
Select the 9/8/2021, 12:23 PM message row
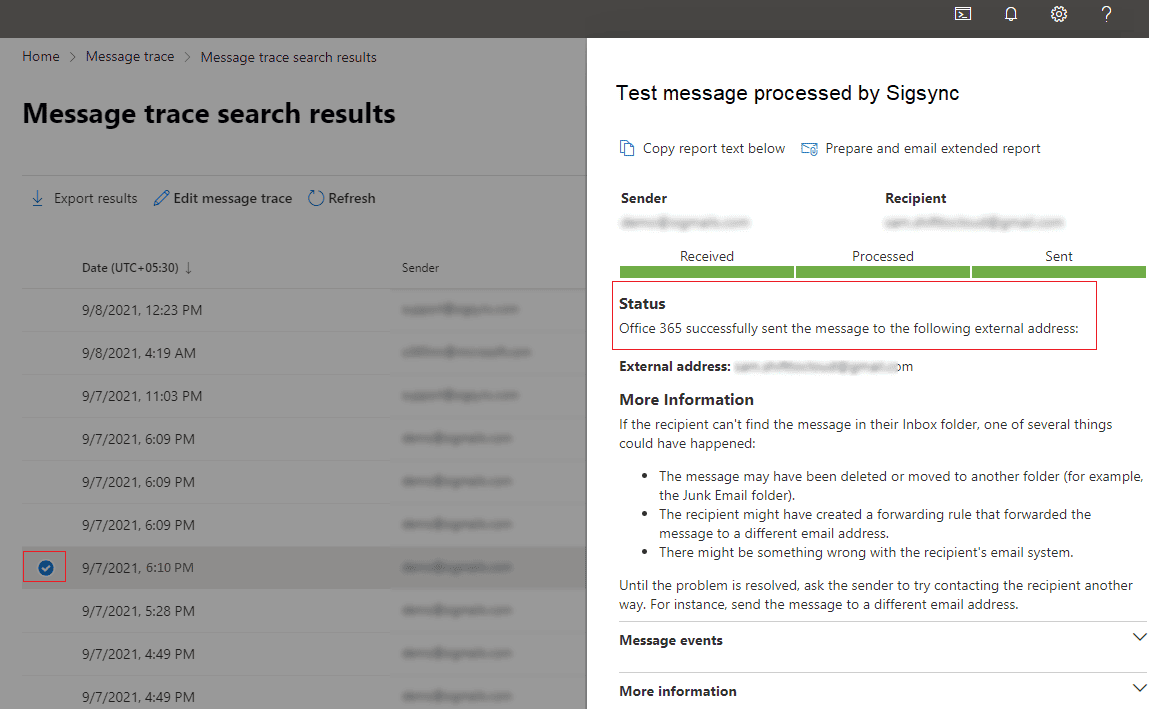142,310
